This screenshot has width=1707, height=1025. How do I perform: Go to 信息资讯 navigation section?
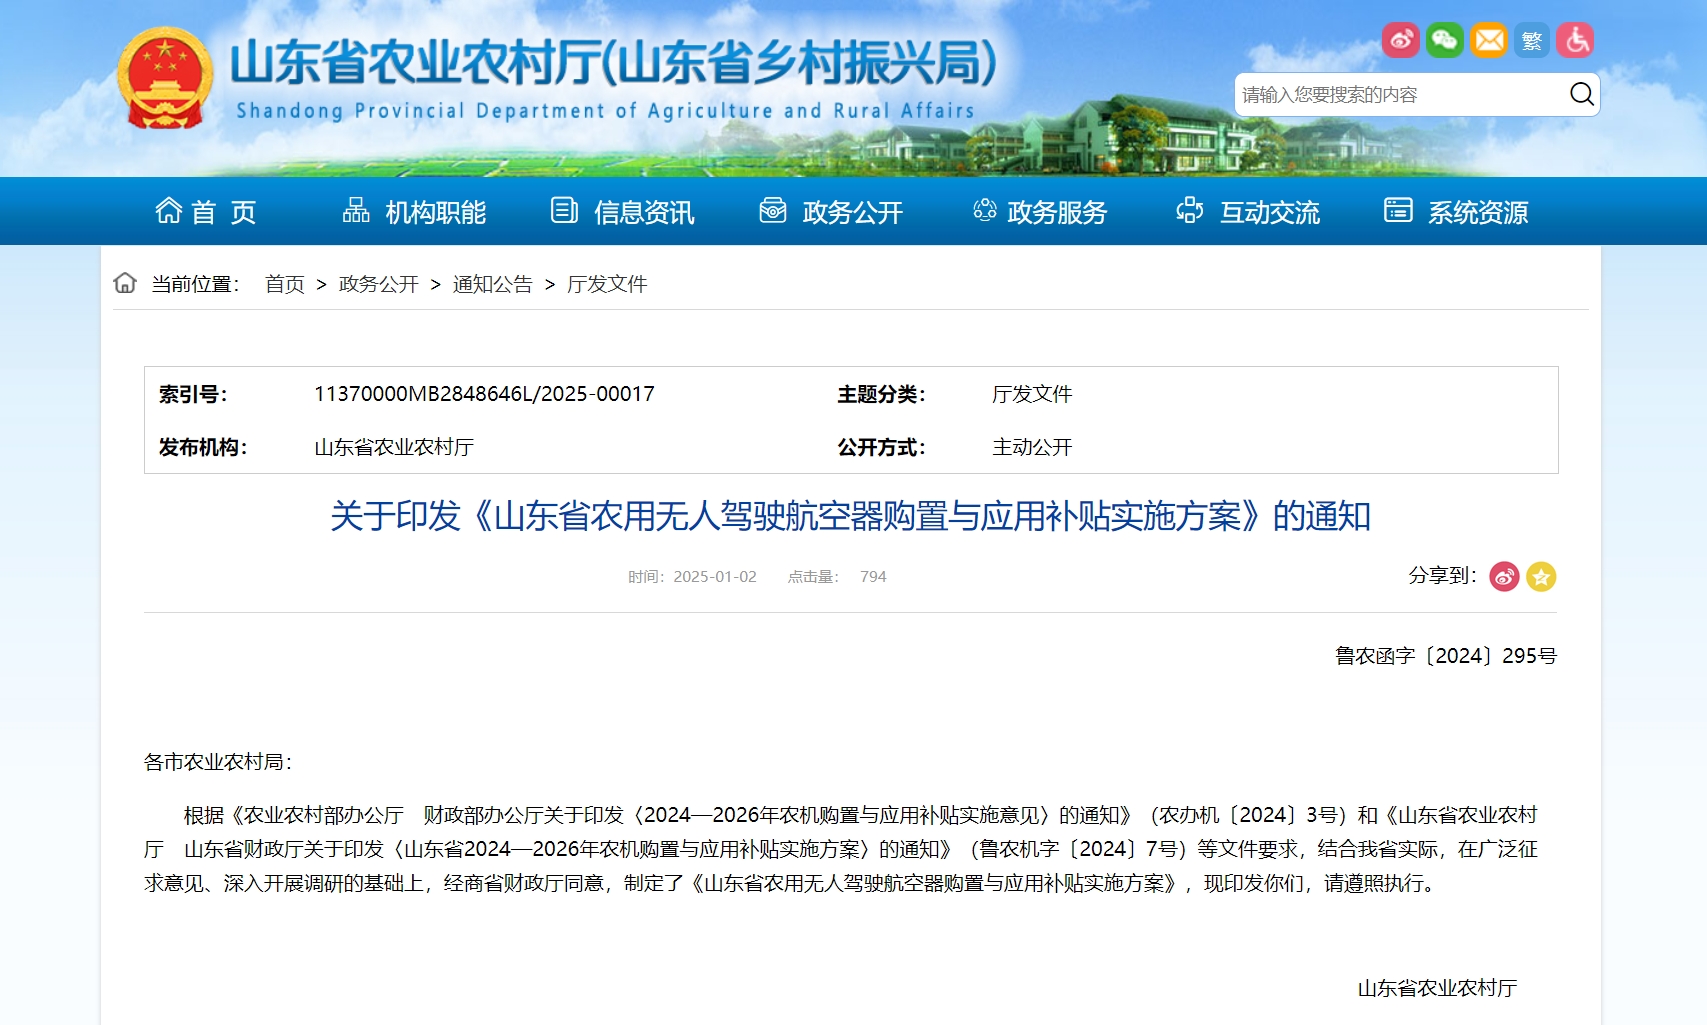(622, 212)
